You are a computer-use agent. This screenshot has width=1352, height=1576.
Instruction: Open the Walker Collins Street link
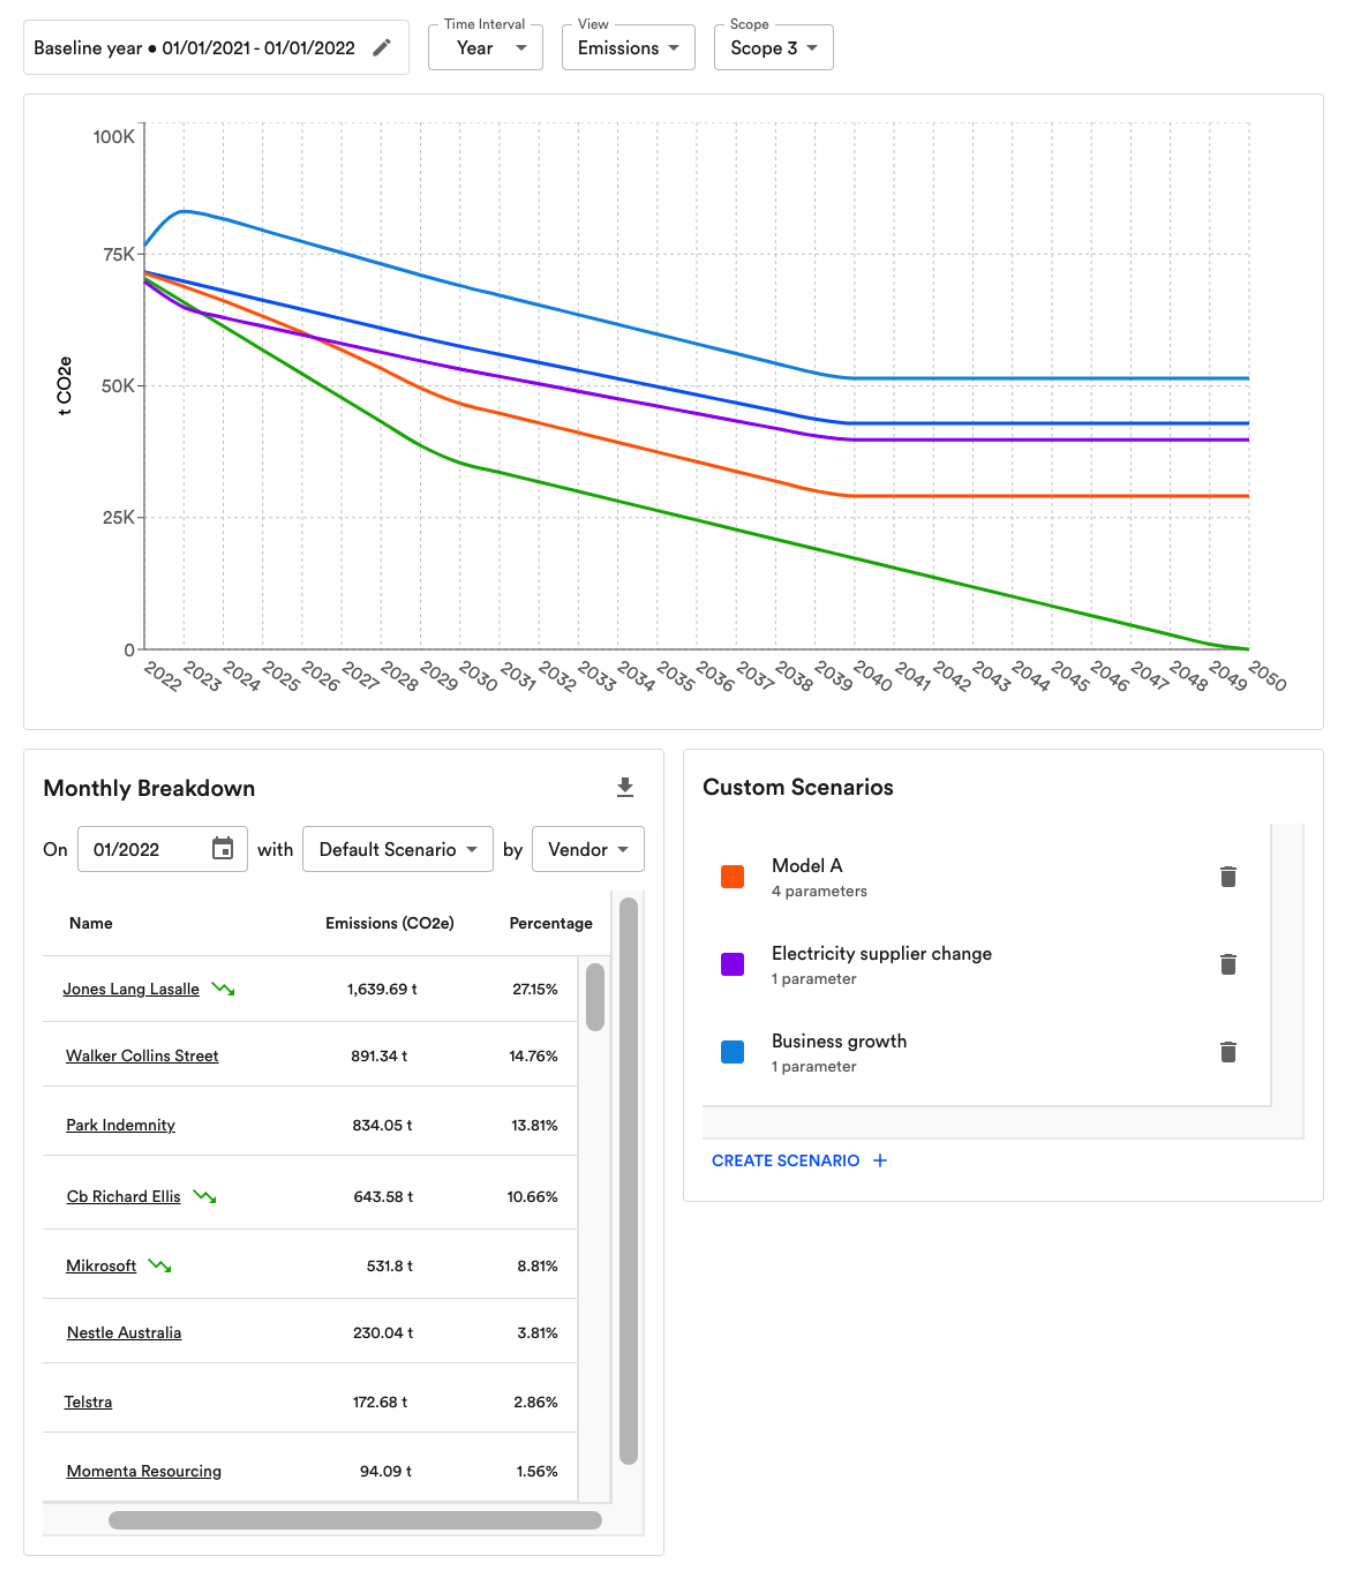142,1056
